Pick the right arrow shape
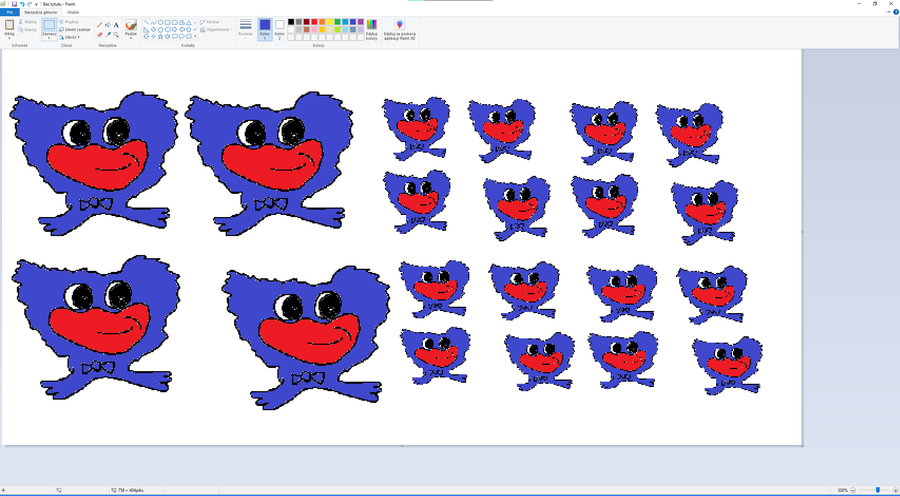Viewport: 900px width, 496px height. tap(174, 29)
